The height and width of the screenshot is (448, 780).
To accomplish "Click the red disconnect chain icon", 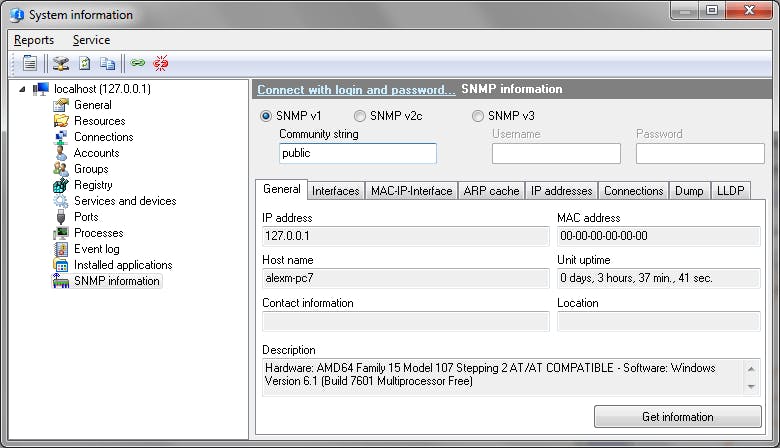I will pos(161,63).
